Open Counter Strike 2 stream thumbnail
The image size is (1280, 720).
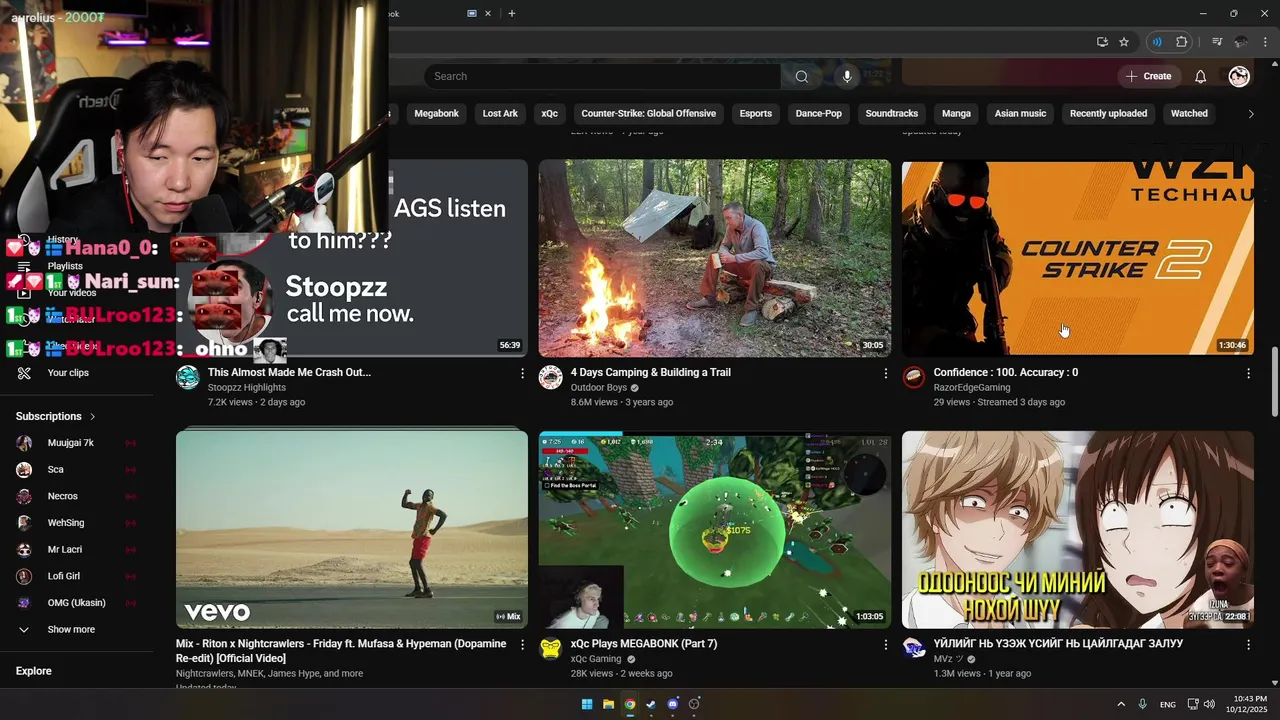point(1078,258)
